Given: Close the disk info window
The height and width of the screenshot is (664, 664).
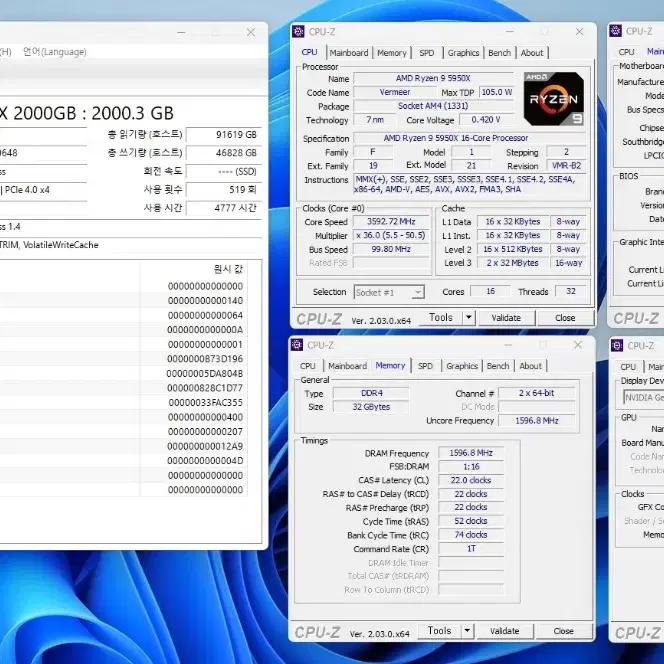Looking at the screenshot, I should pos(251,32).
